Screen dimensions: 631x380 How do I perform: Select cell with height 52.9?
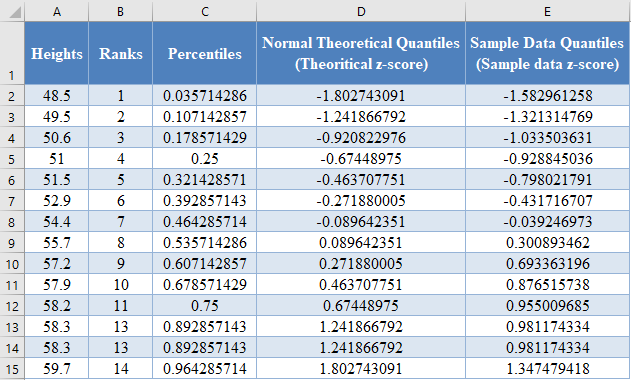[57, 200]
